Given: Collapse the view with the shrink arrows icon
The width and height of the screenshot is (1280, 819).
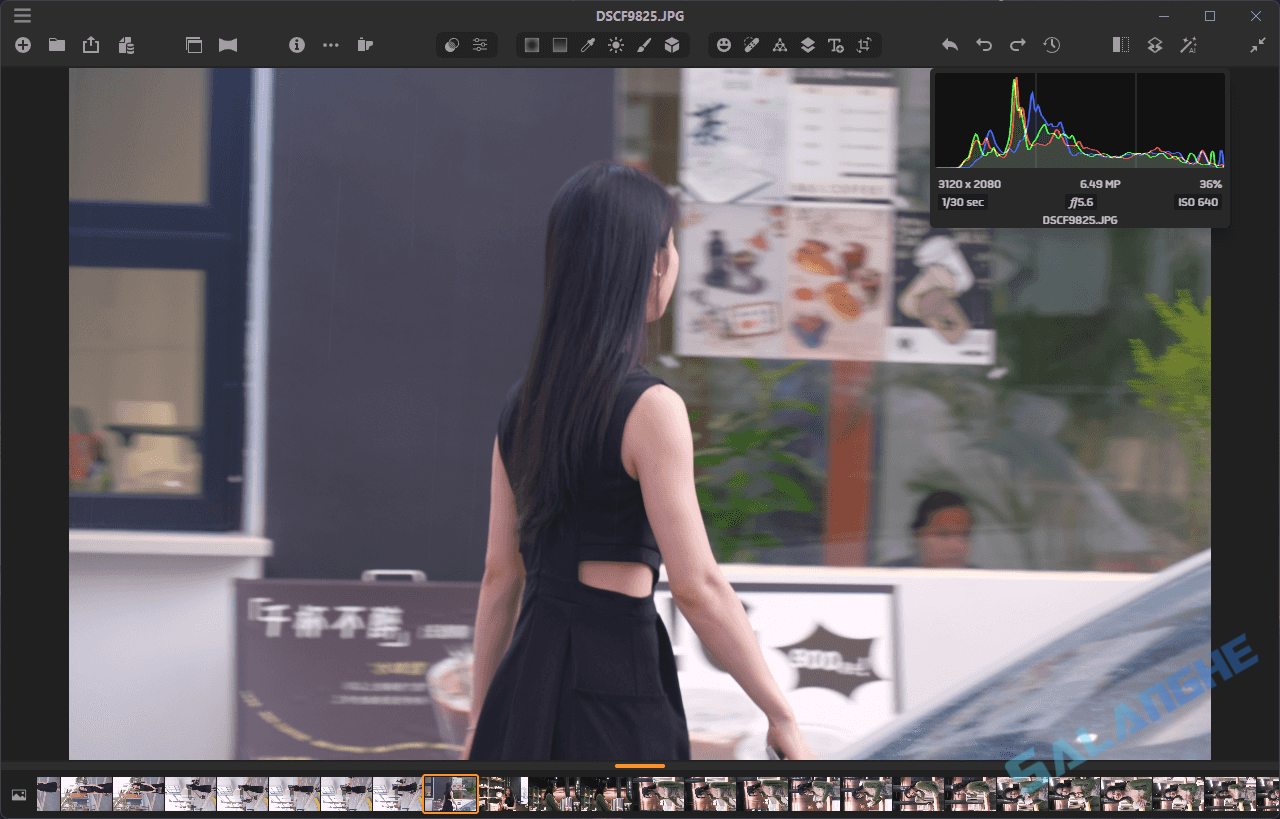Looking at the screenshot, I should [x=1256, y=44].
